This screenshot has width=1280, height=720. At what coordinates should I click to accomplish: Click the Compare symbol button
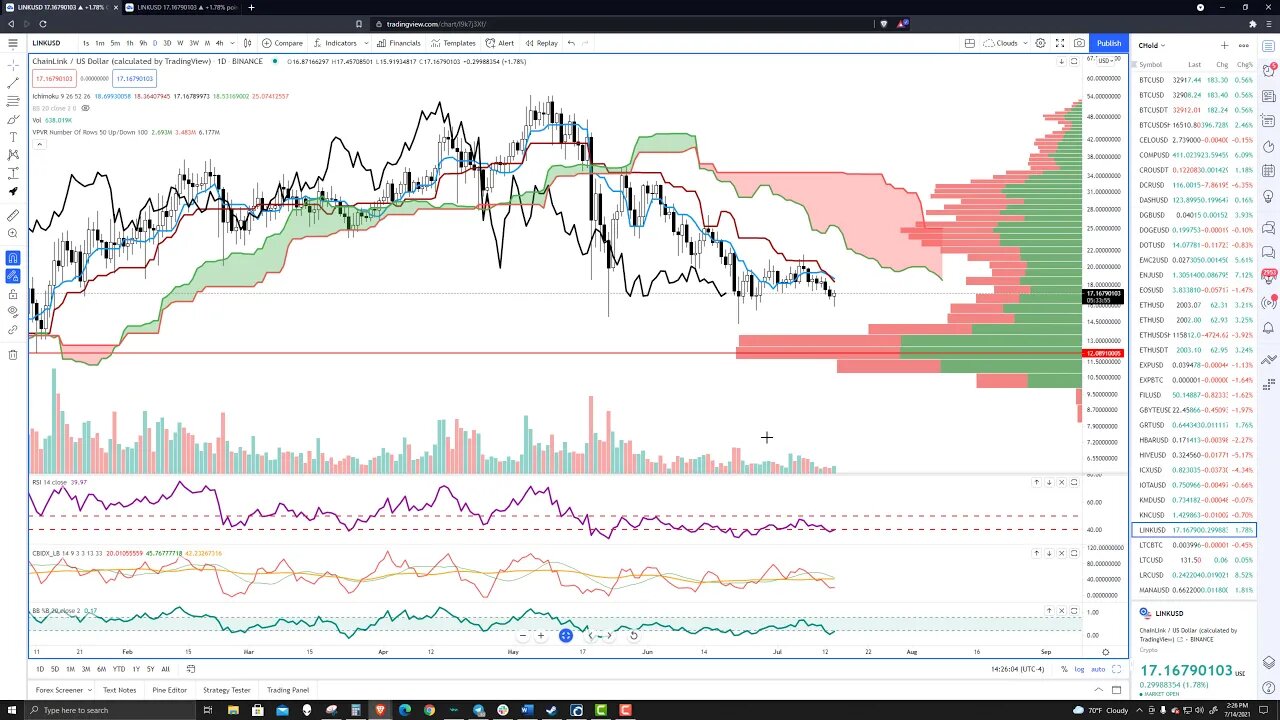[283, 43]
